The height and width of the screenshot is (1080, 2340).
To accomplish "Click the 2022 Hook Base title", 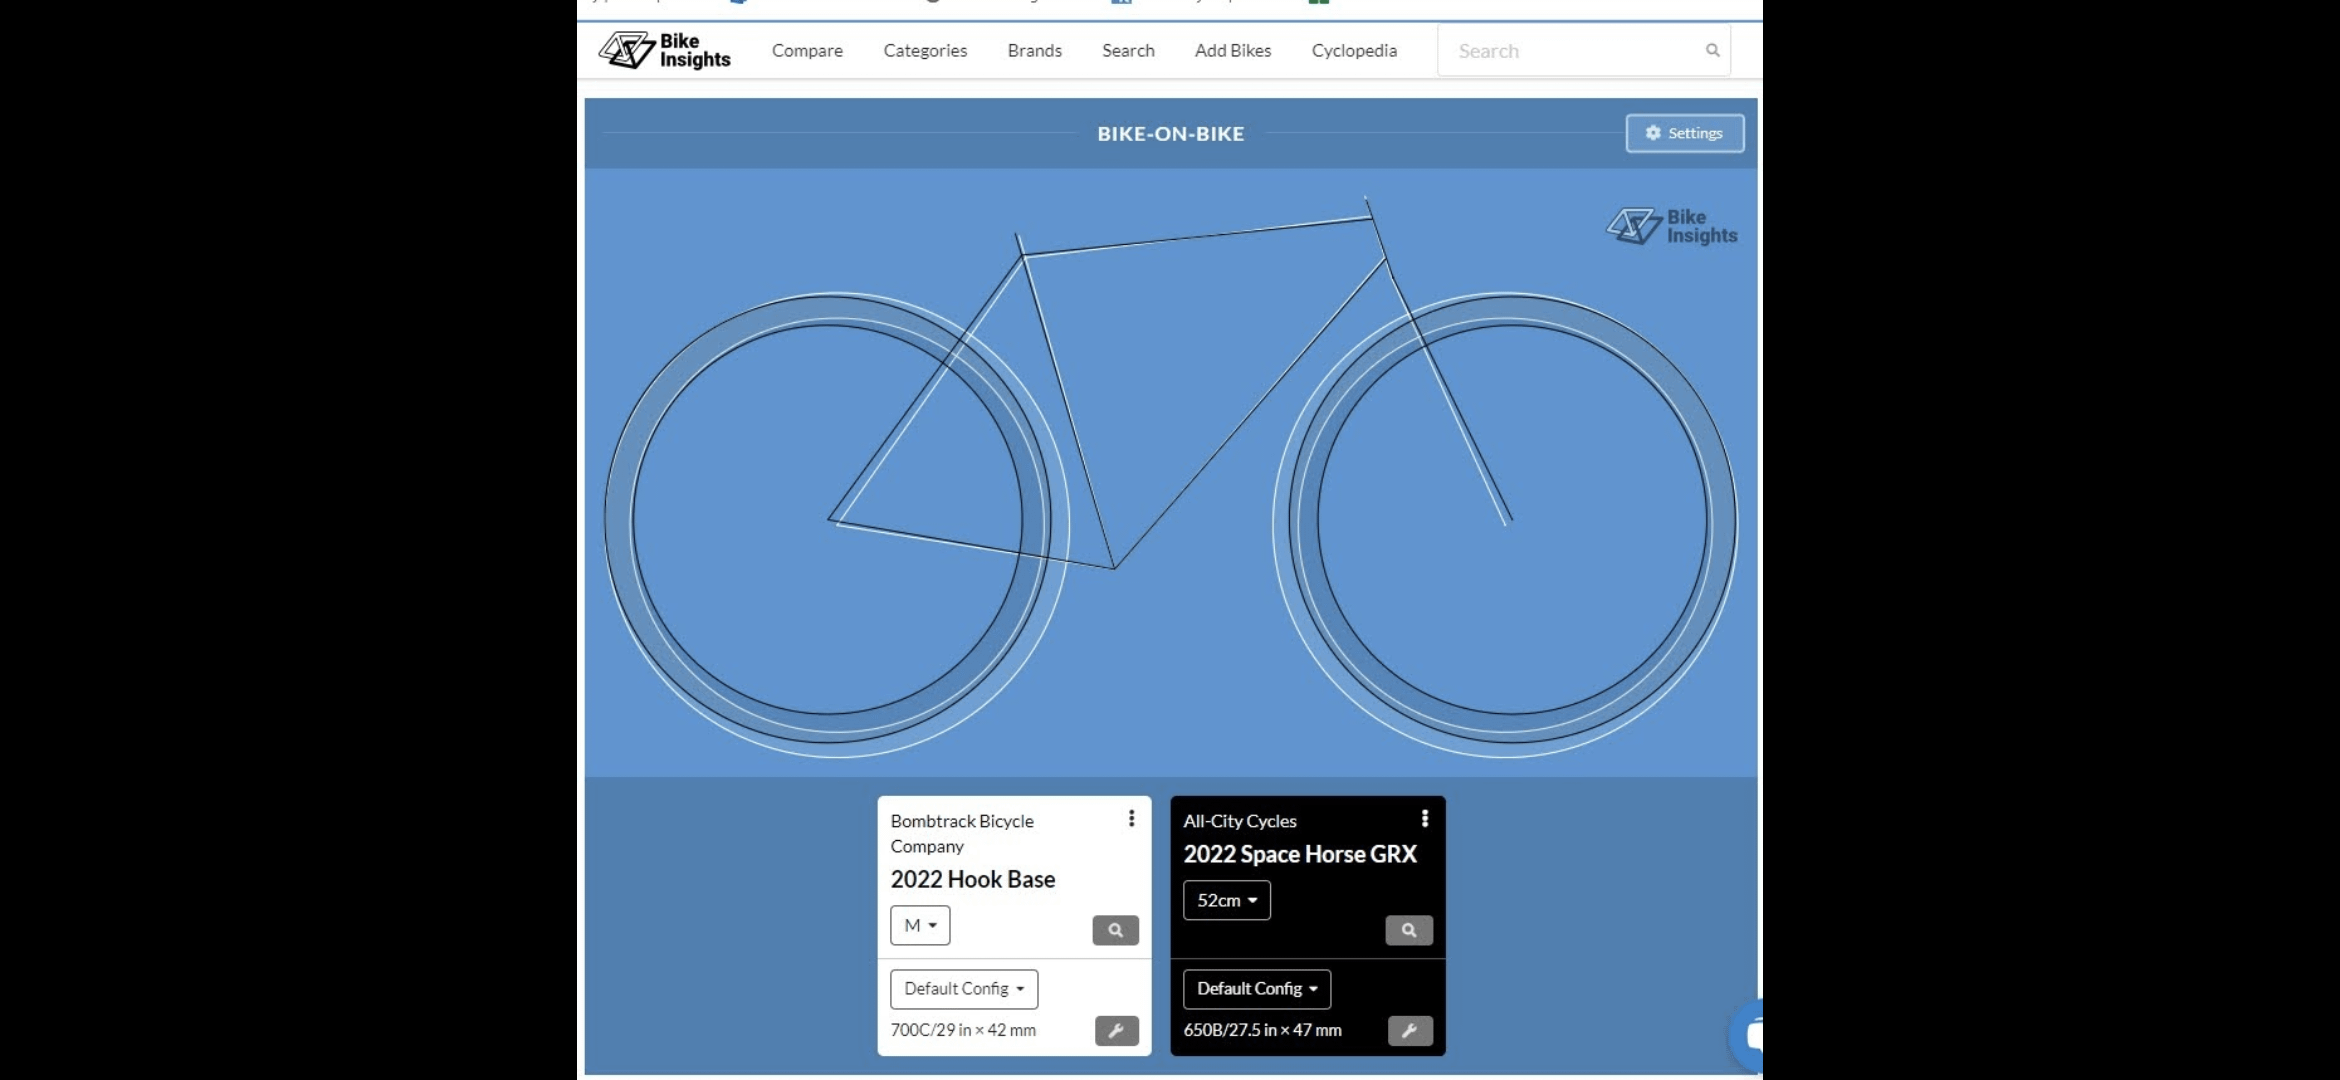I will click(x=973, y=879).
